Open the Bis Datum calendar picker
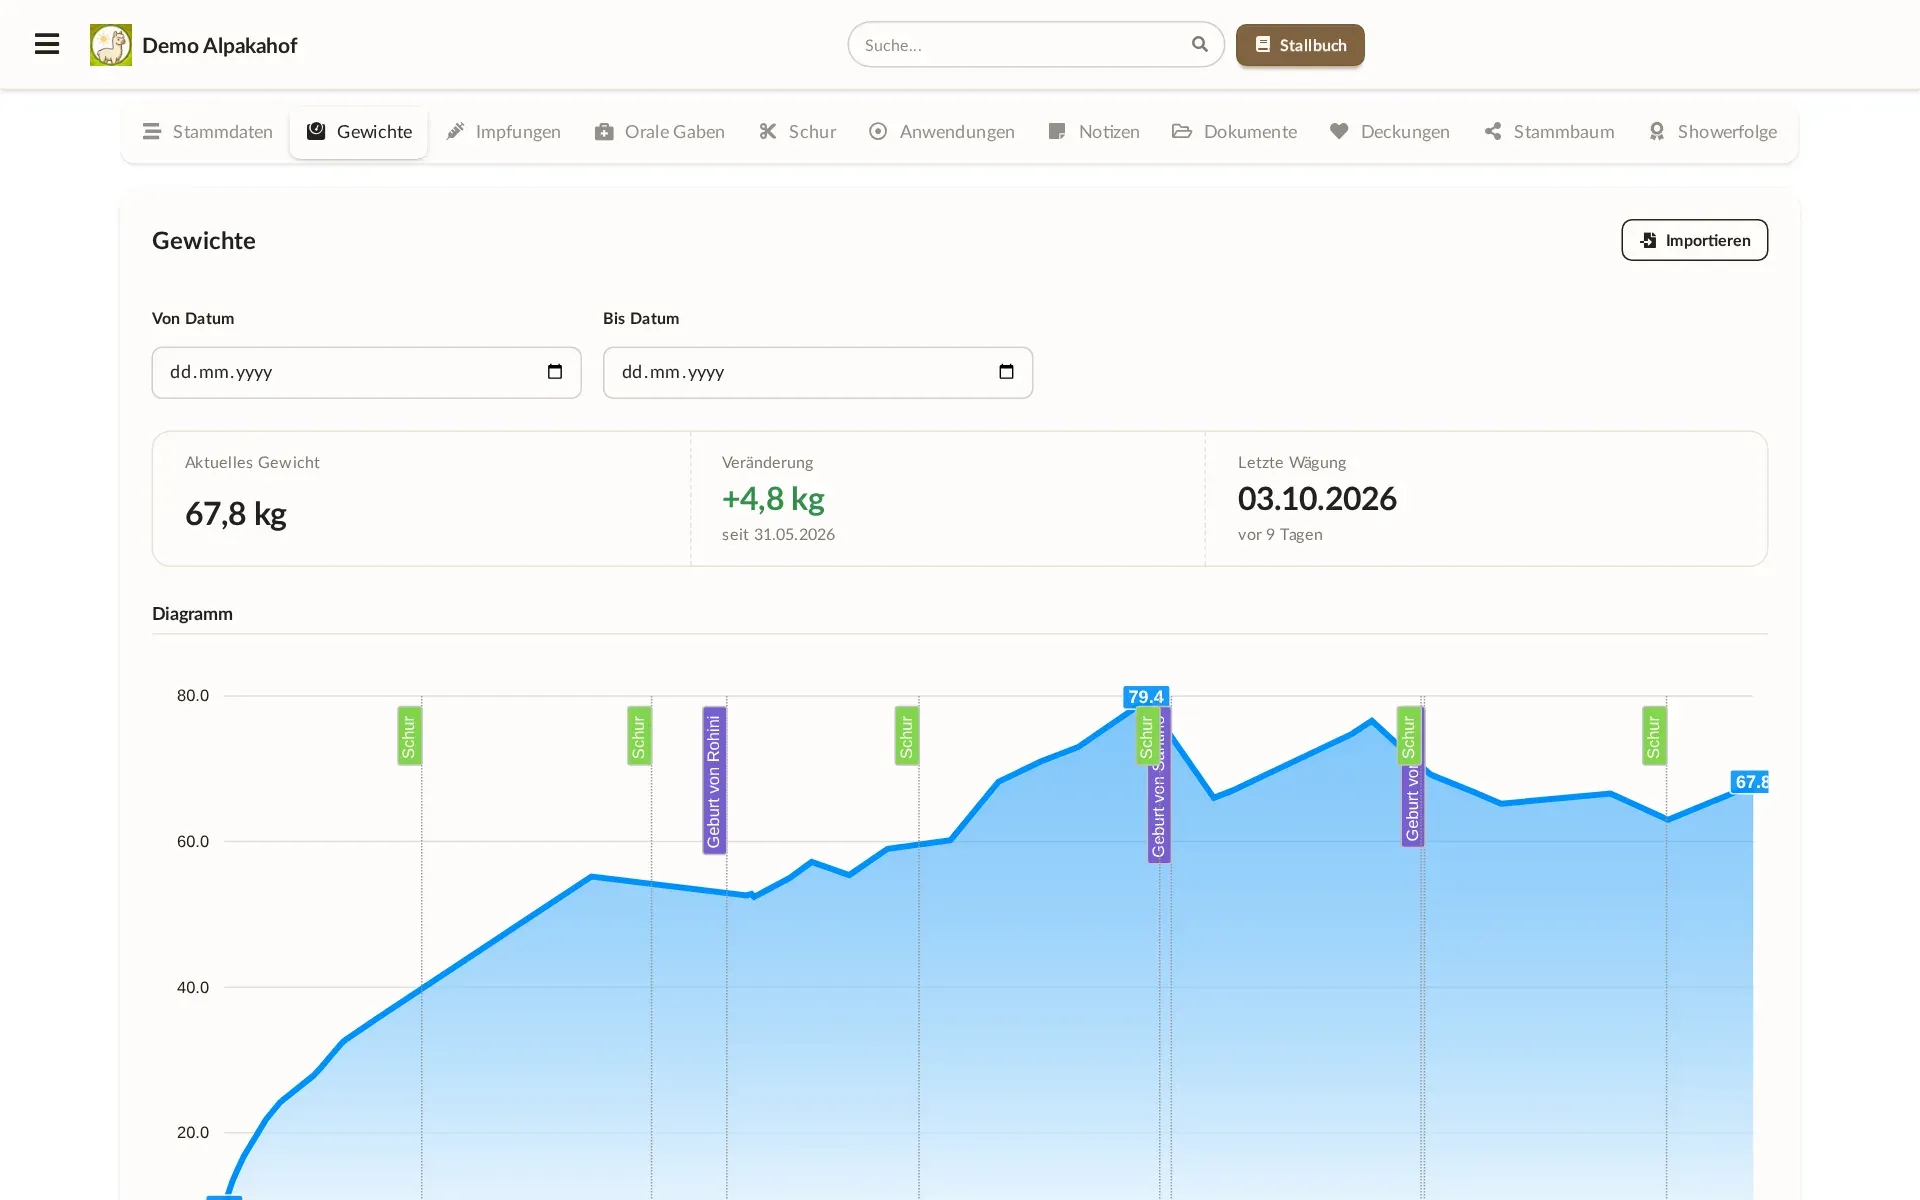1920x1200 pixels. point(1006,372)
